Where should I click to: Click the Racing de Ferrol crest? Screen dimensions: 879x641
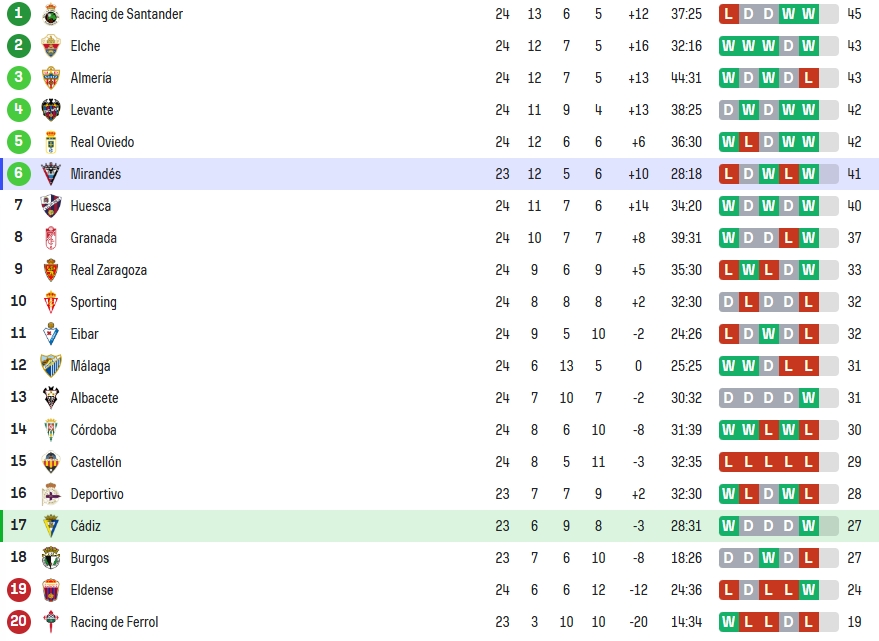pyautogui.click(x=51, y=621)
